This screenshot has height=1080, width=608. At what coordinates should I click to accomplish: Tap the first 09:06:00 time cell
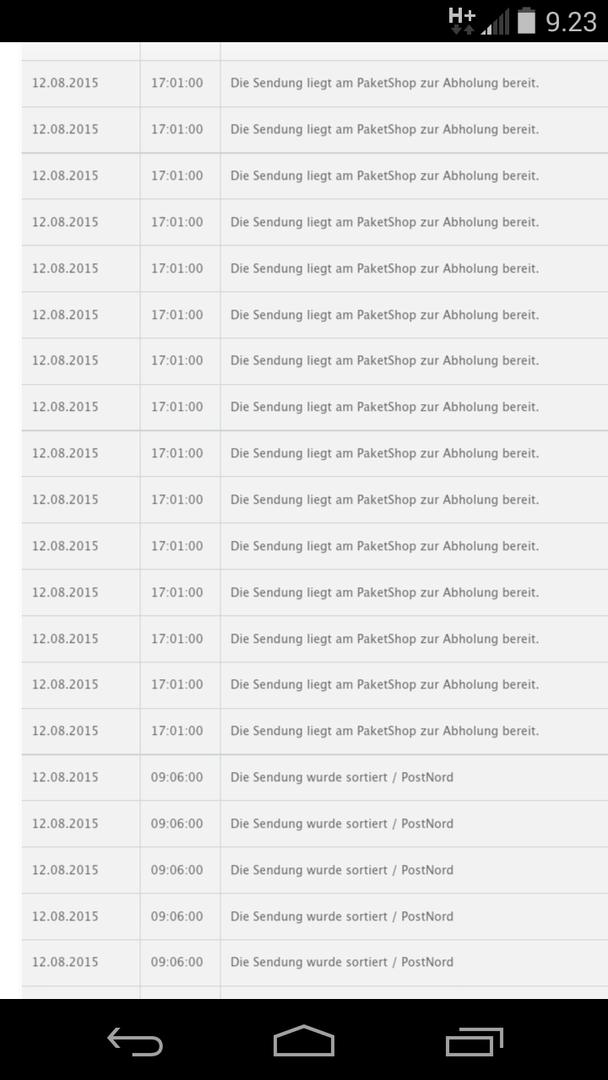click(177, 777)
